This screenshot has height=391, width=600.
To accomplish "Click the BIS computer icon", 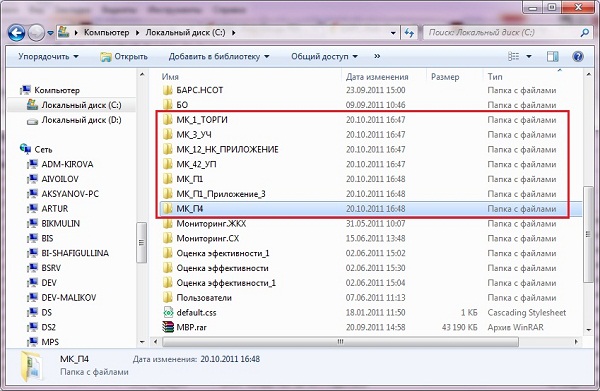I will click(33, 238).
